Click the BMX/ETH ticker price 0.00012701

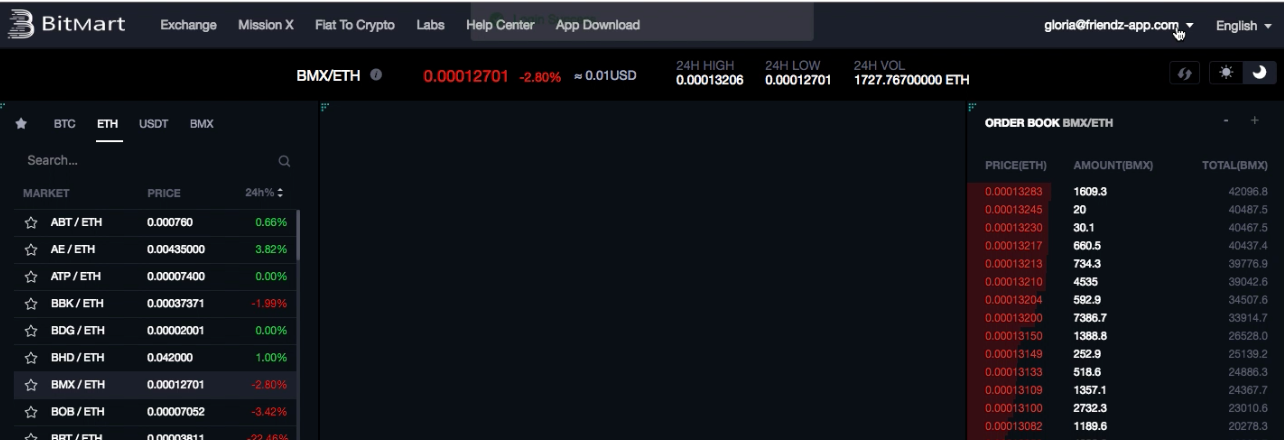(466, 76)
